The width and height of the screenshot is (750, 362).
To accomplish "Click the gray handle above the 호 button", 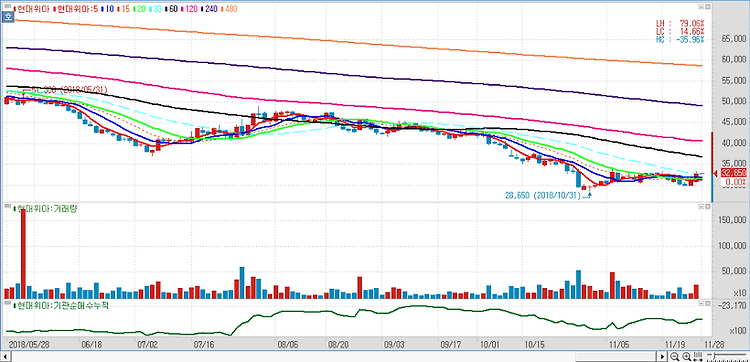I will click(x=8, y=7).
